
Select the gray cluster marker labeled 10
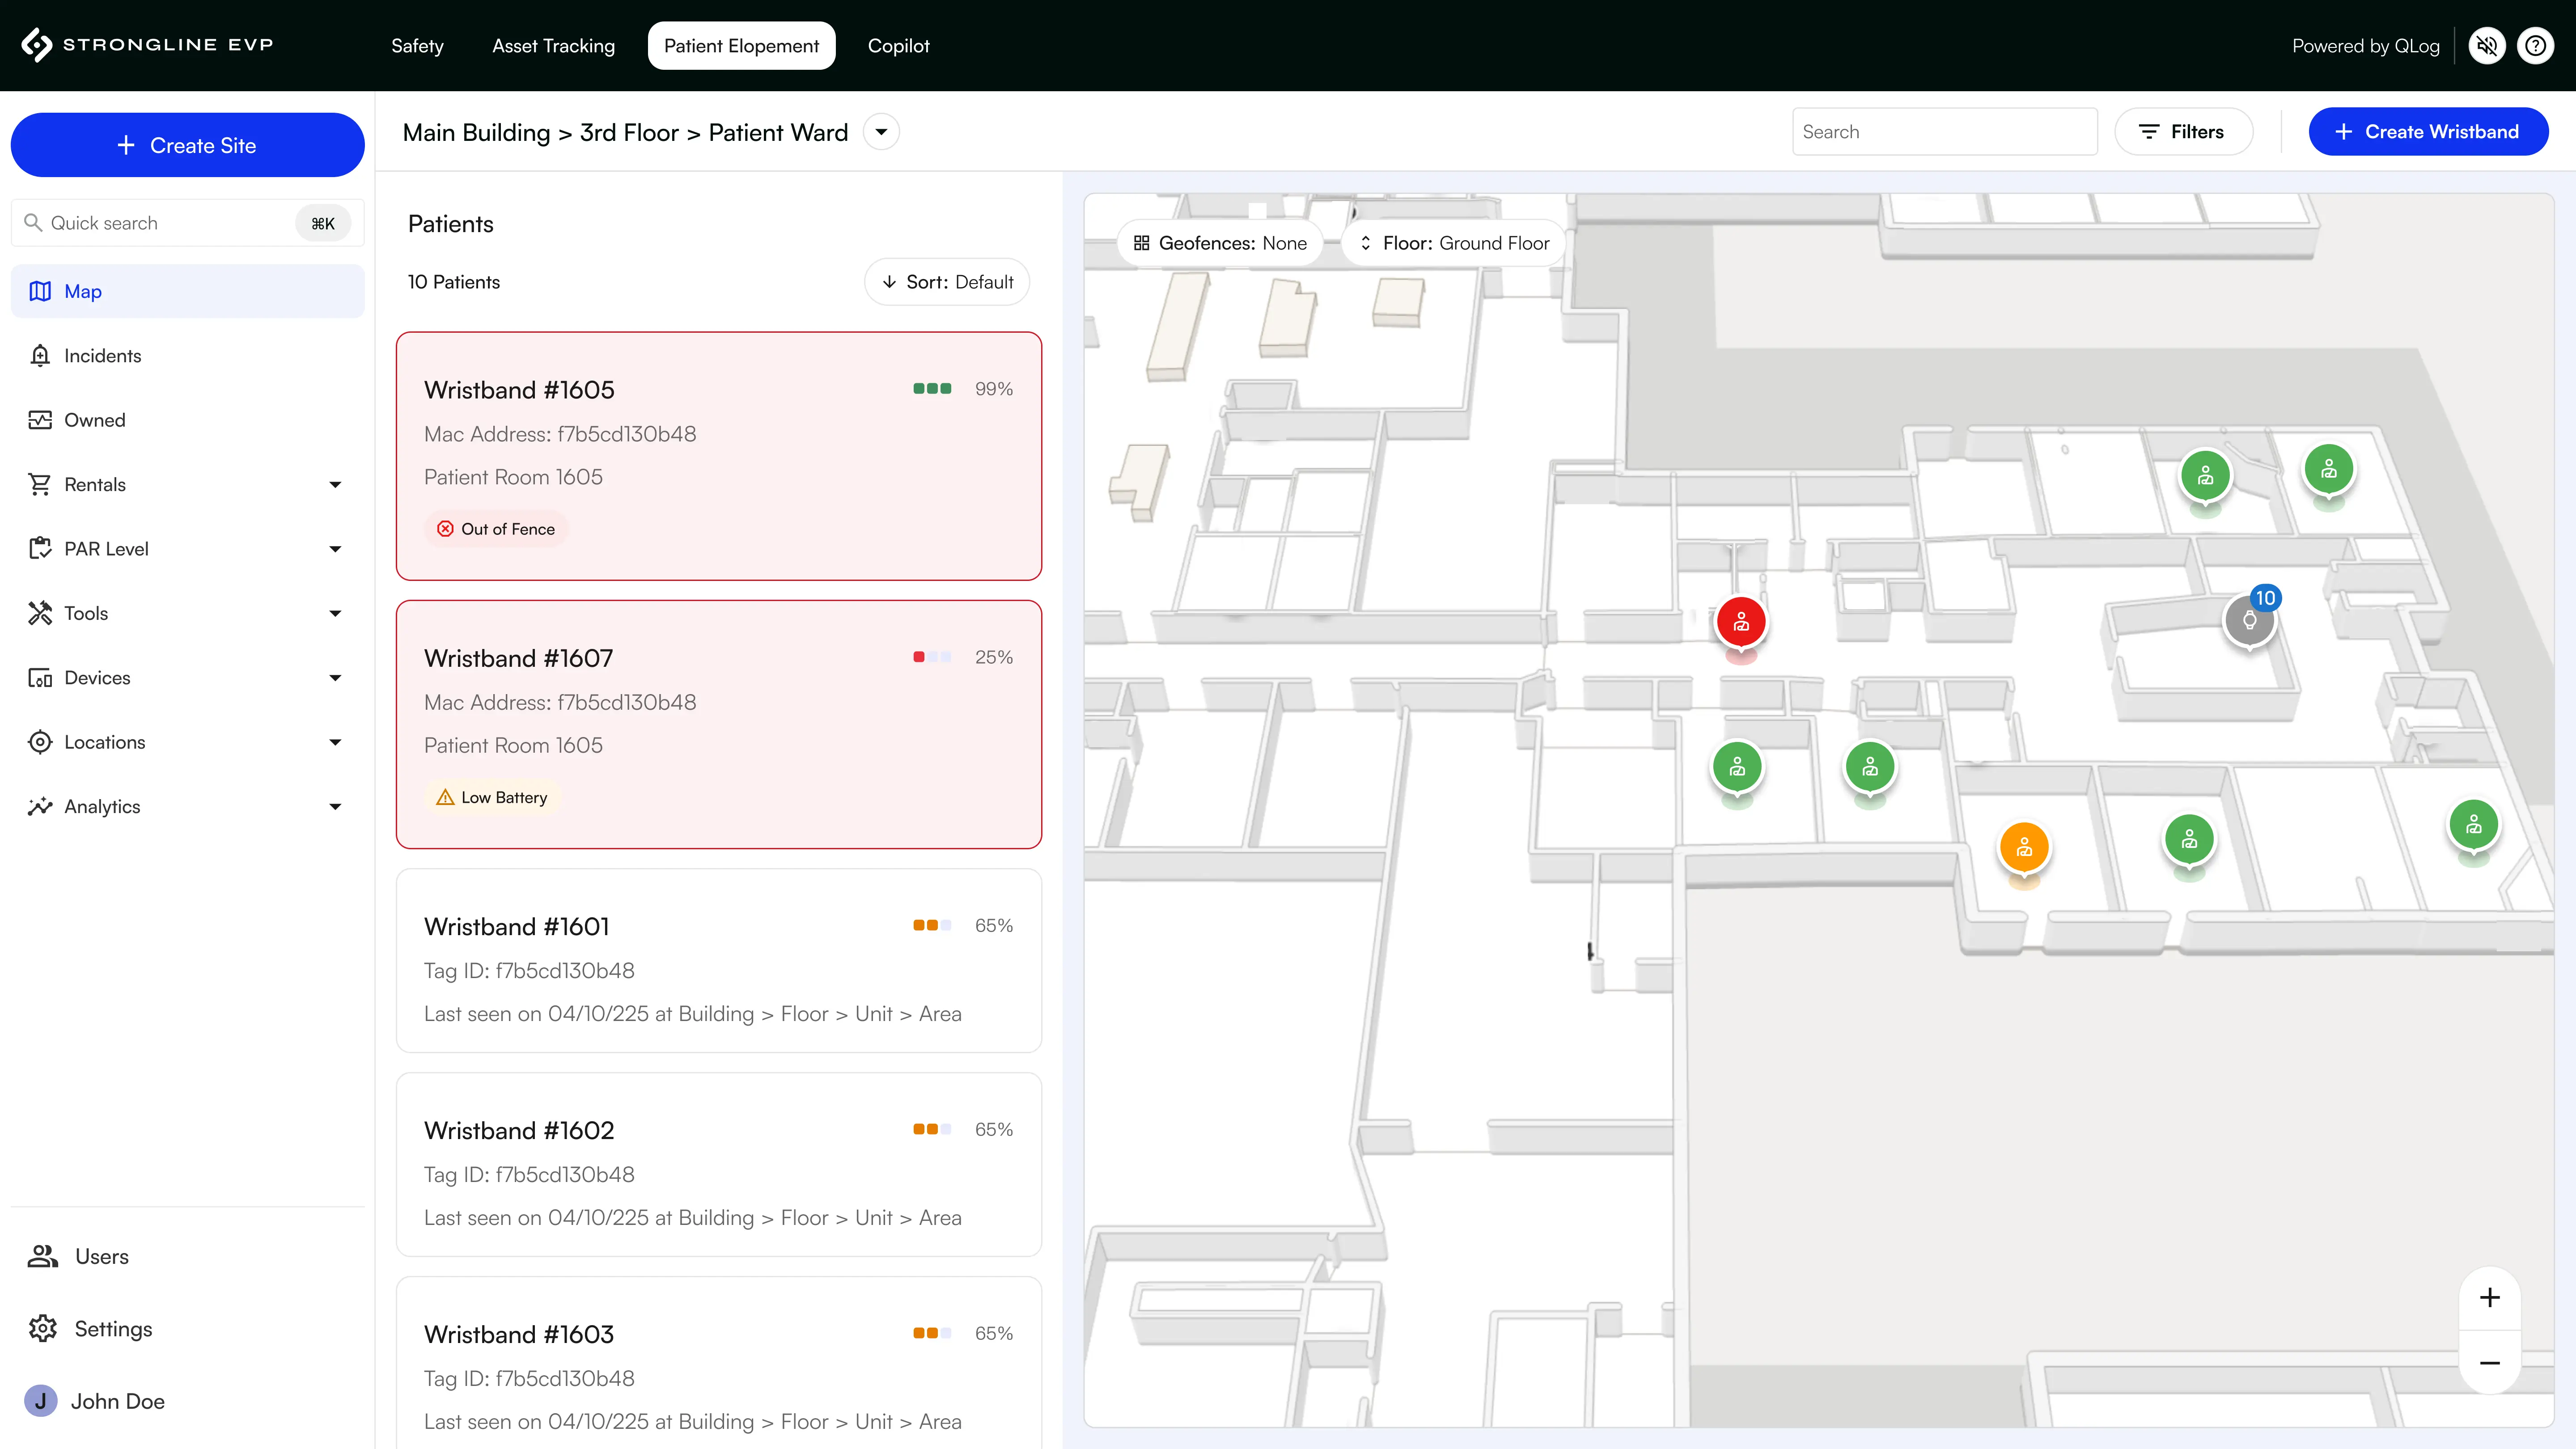coord(2250,620)
